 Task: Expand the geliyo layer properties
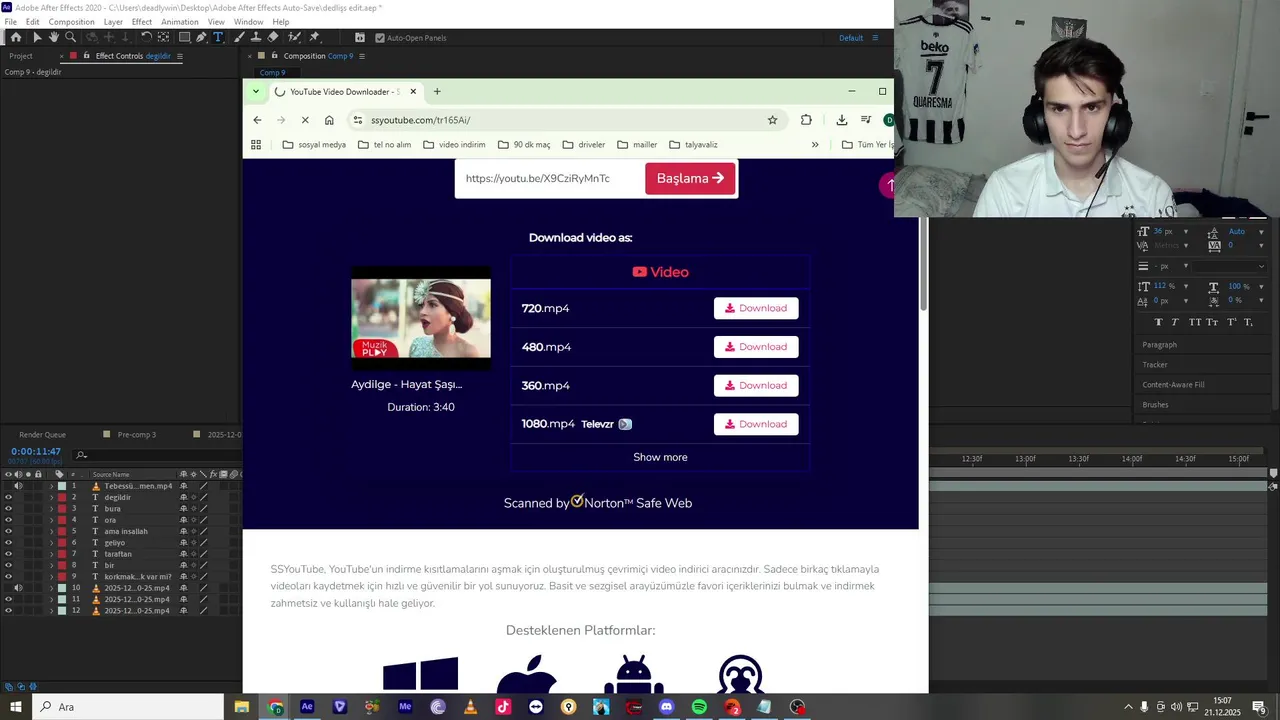tap(51, 543)
